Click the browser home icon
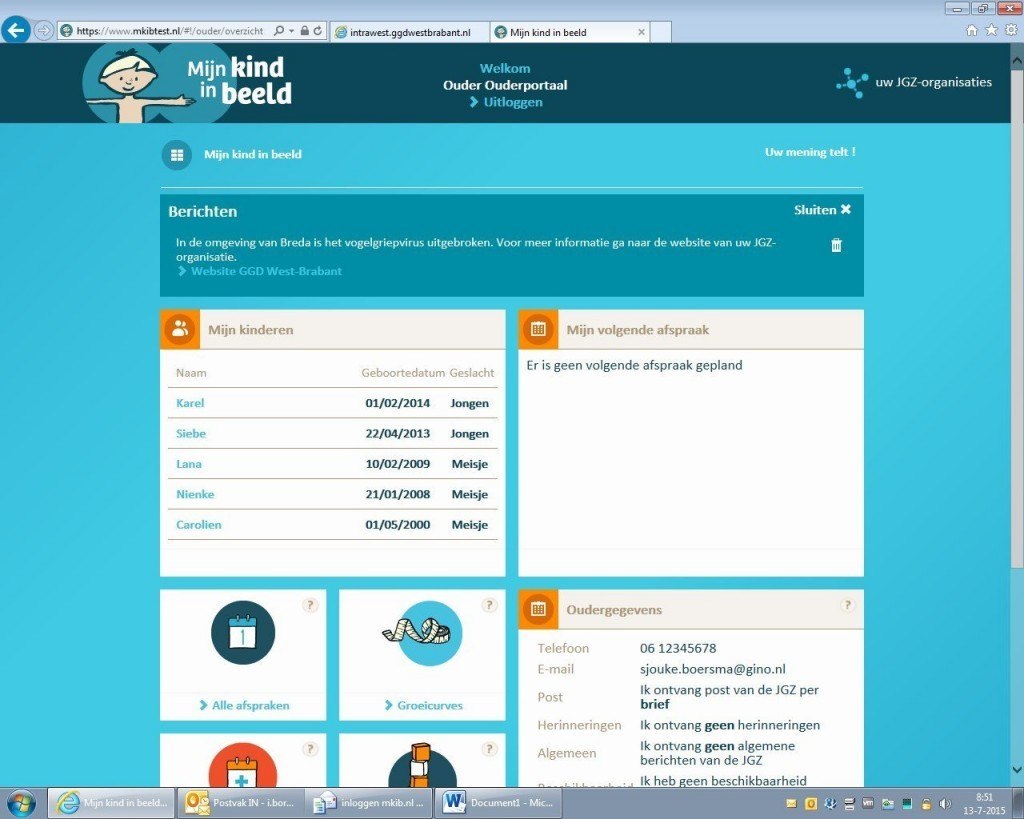 [972, 30]
